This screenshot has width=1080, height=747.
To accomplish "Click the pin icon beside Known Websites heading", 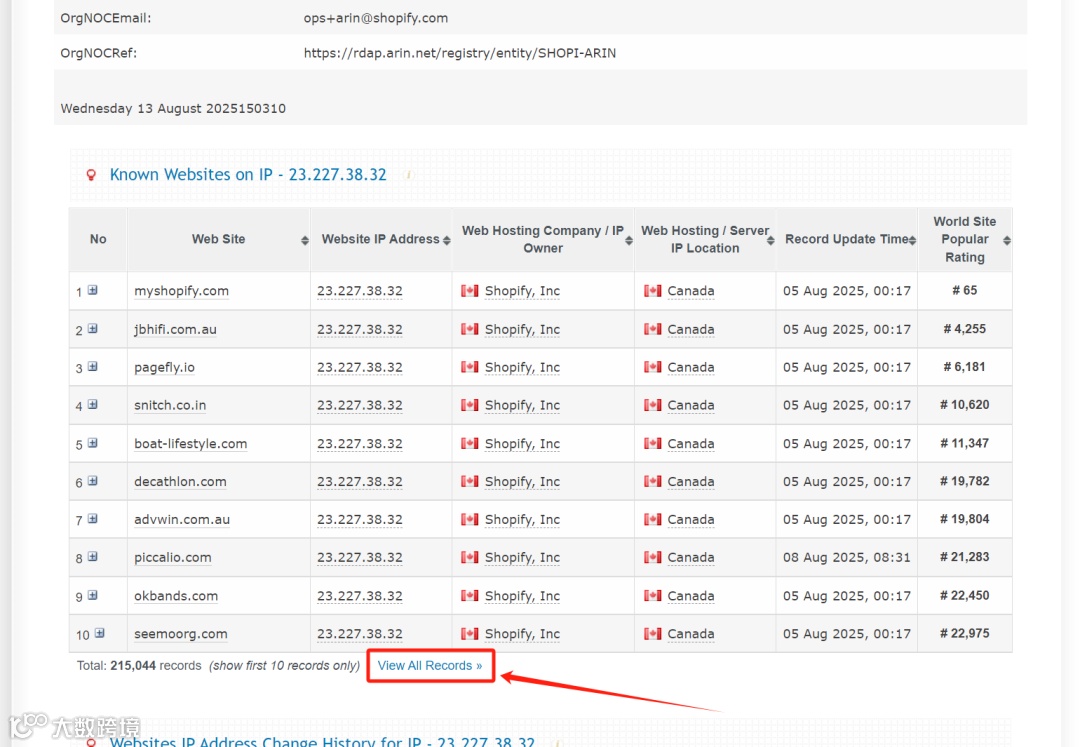I will coord(90,175).
